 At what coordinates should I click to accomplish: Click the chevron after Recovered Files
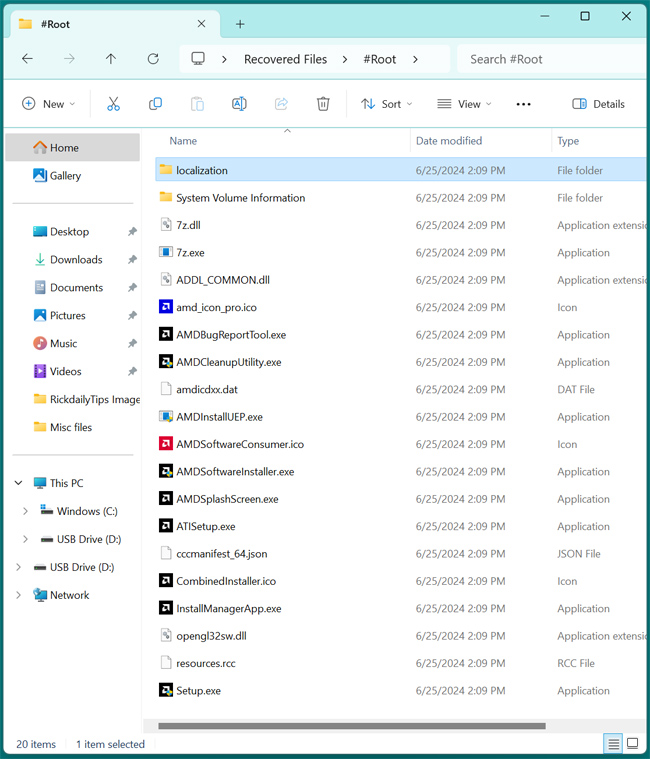click(x=345, y=59)
